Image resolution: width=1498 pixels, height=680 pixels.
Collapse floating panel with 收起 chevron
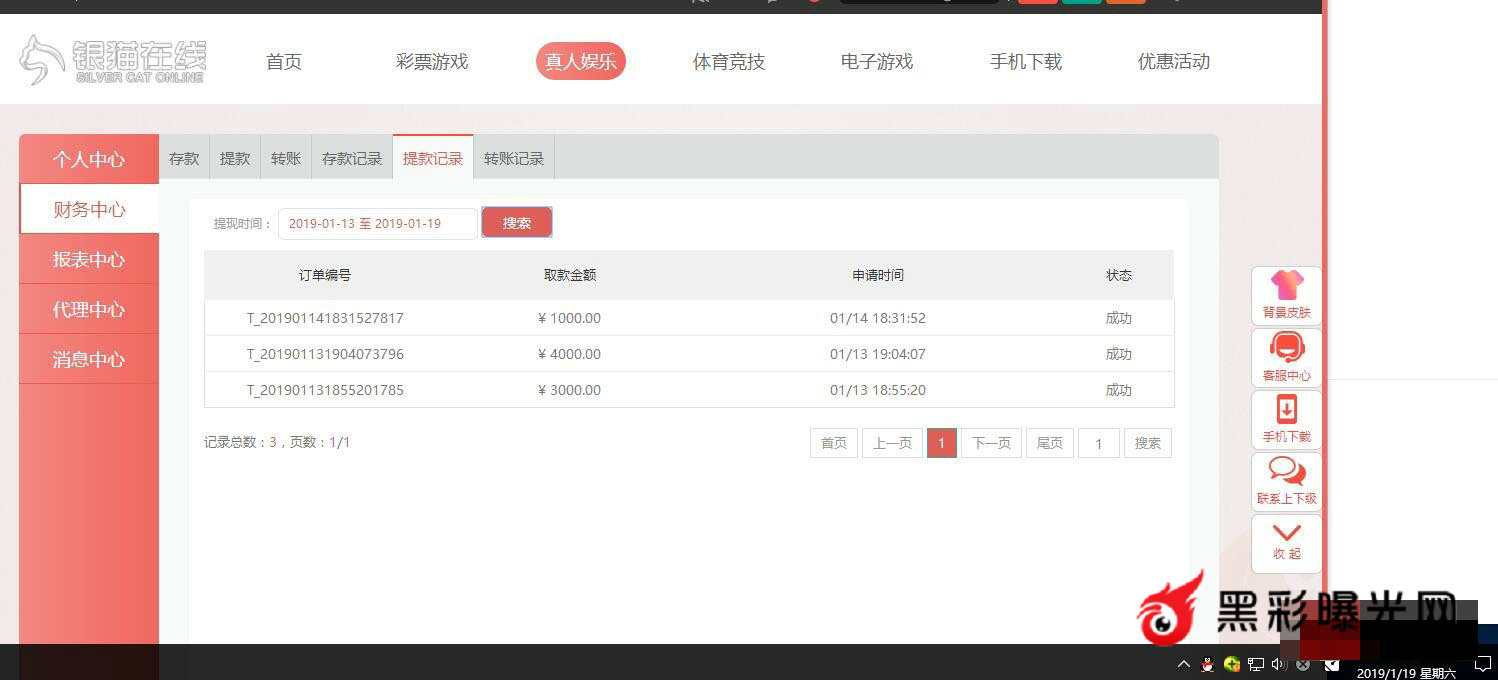(x=1286, y=541)
